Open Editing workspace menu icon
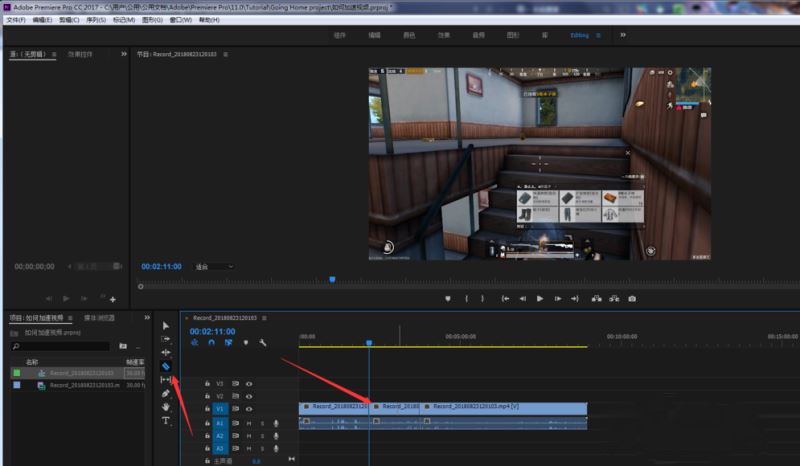Screen dimensions: 800x466 coord(598,36)
